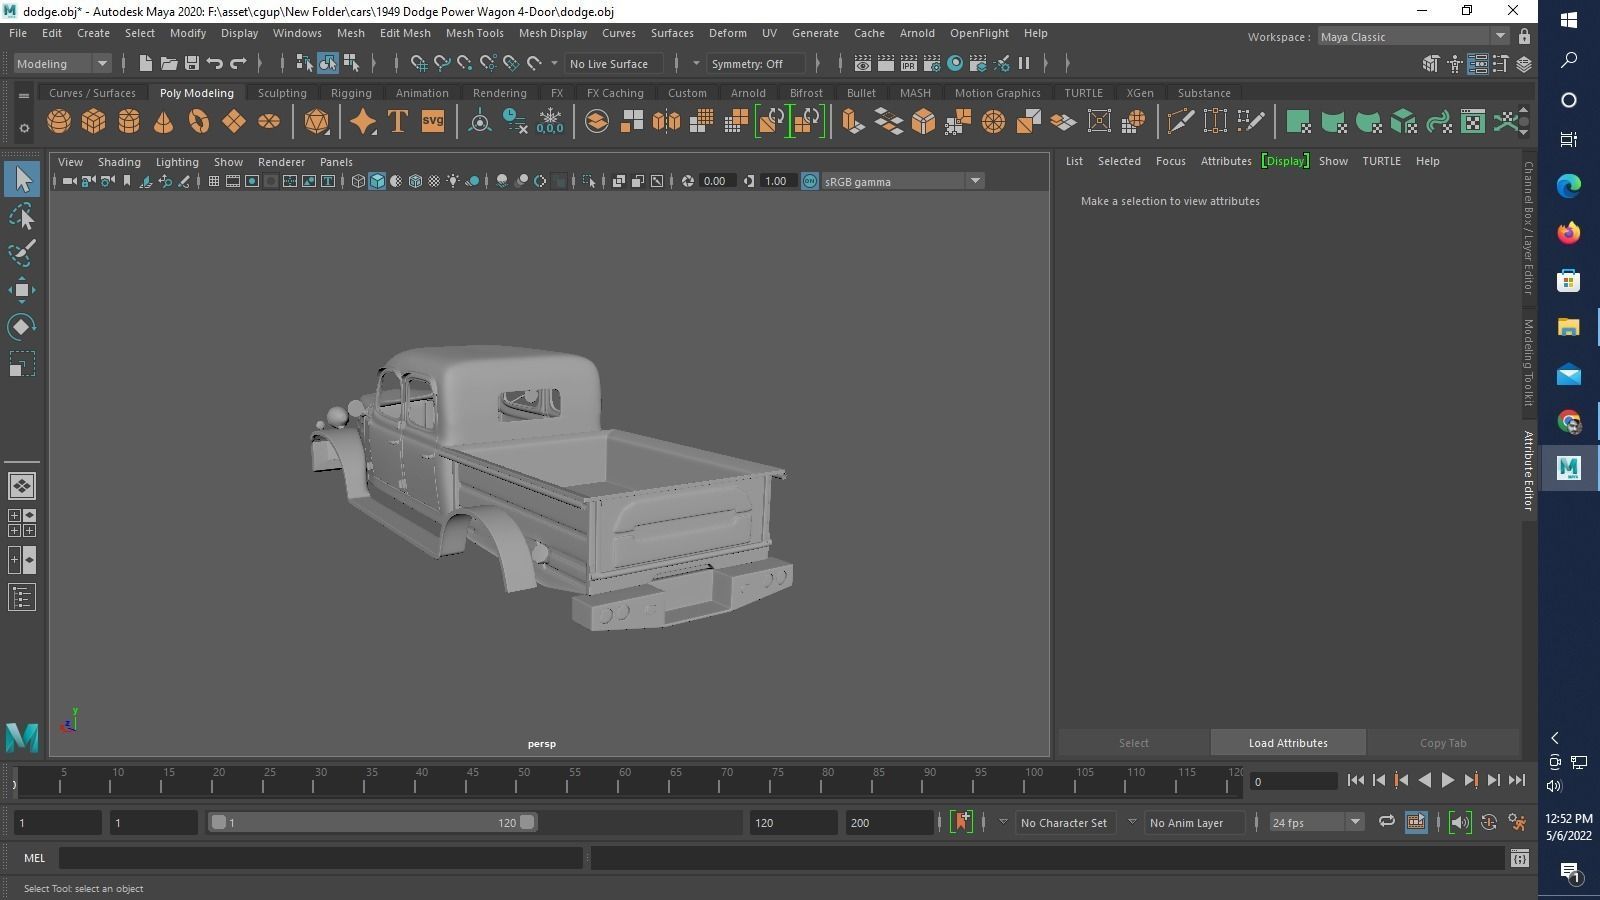Toggle viewport color management sRGB button
The image size is (1600, 900).
tap(810, 181)
